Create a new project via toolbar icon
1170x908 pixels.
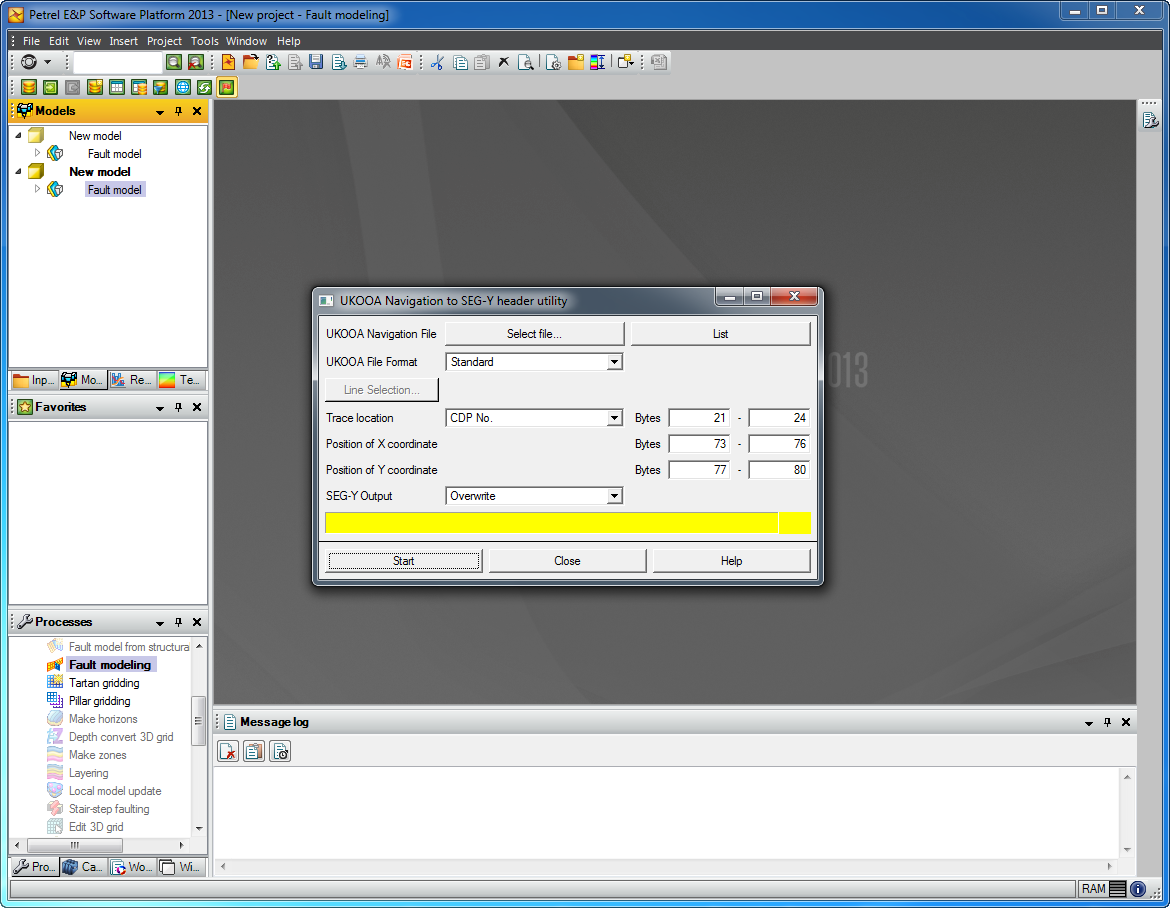pyautogui.click(x=228, y=63)
